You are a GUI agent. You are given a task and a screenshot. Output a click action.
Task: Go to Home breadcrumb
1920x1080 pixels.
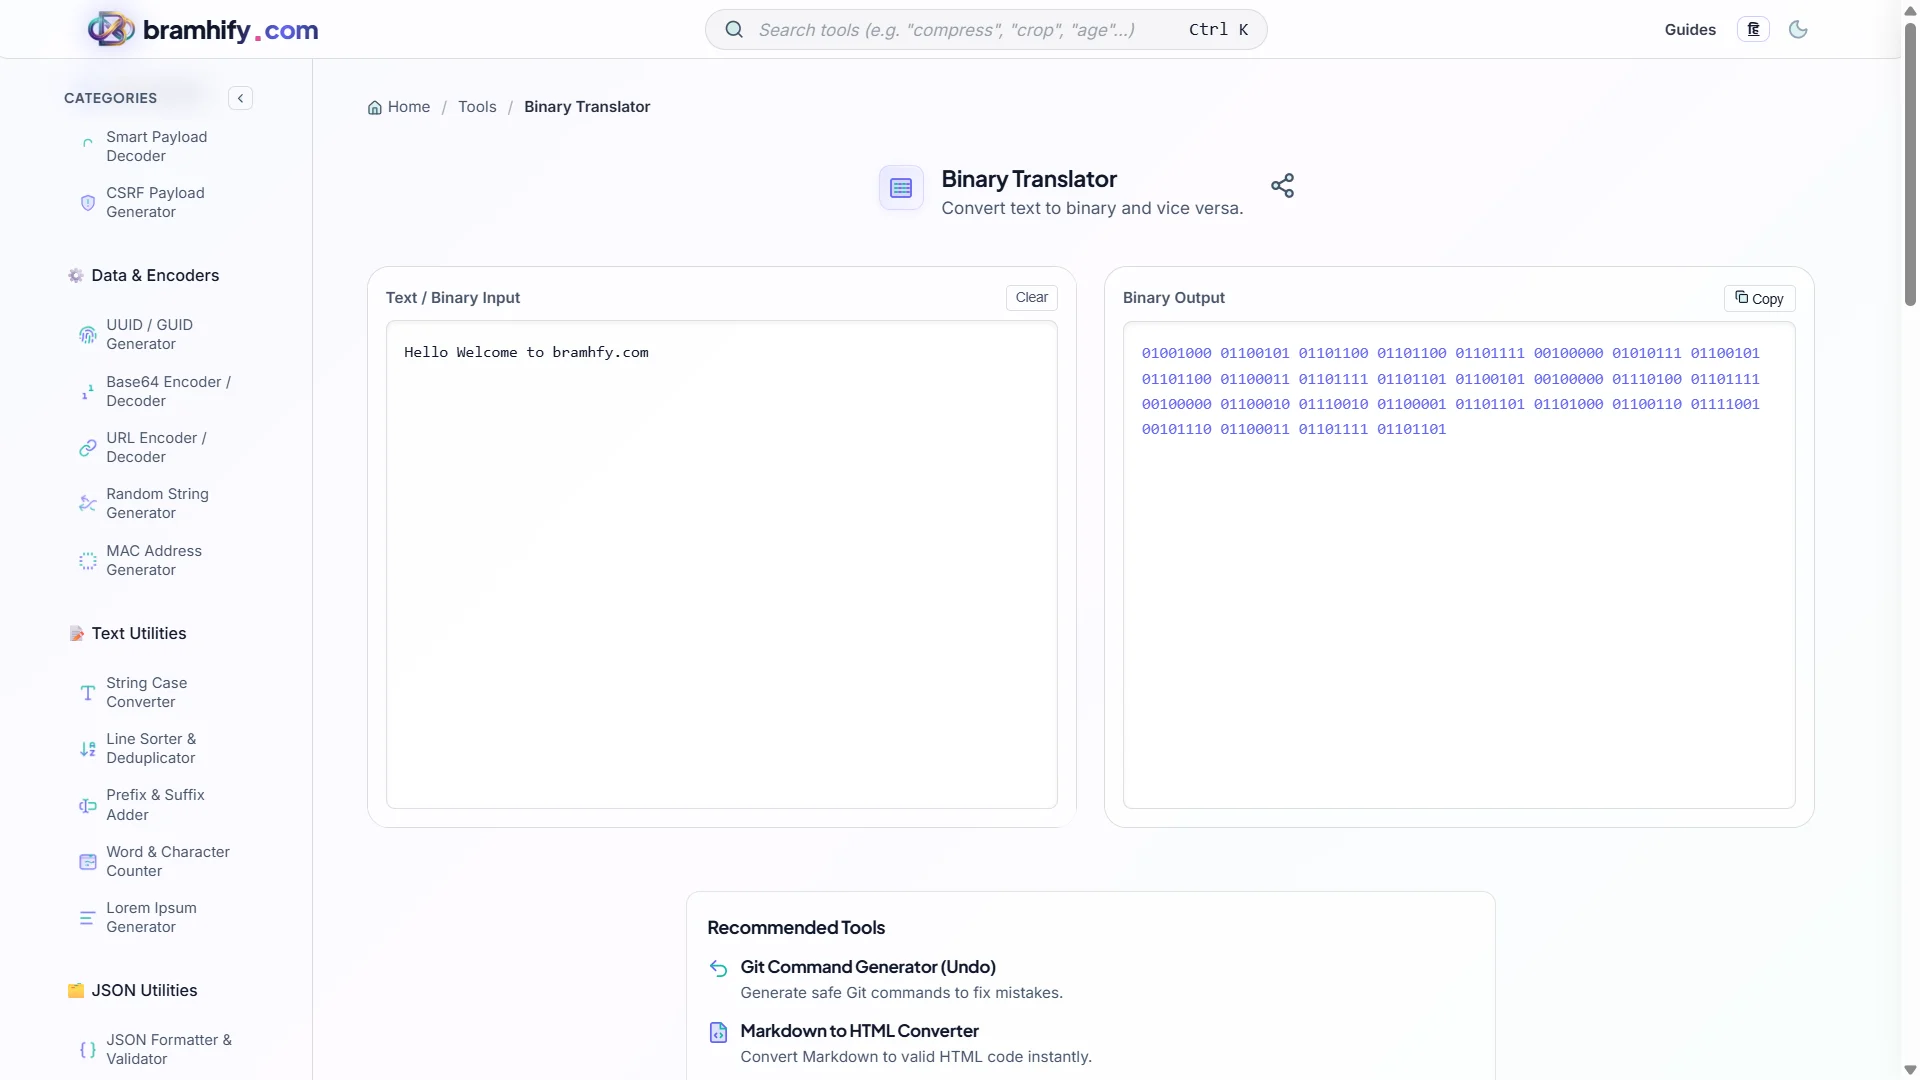[x=399, y=107]
